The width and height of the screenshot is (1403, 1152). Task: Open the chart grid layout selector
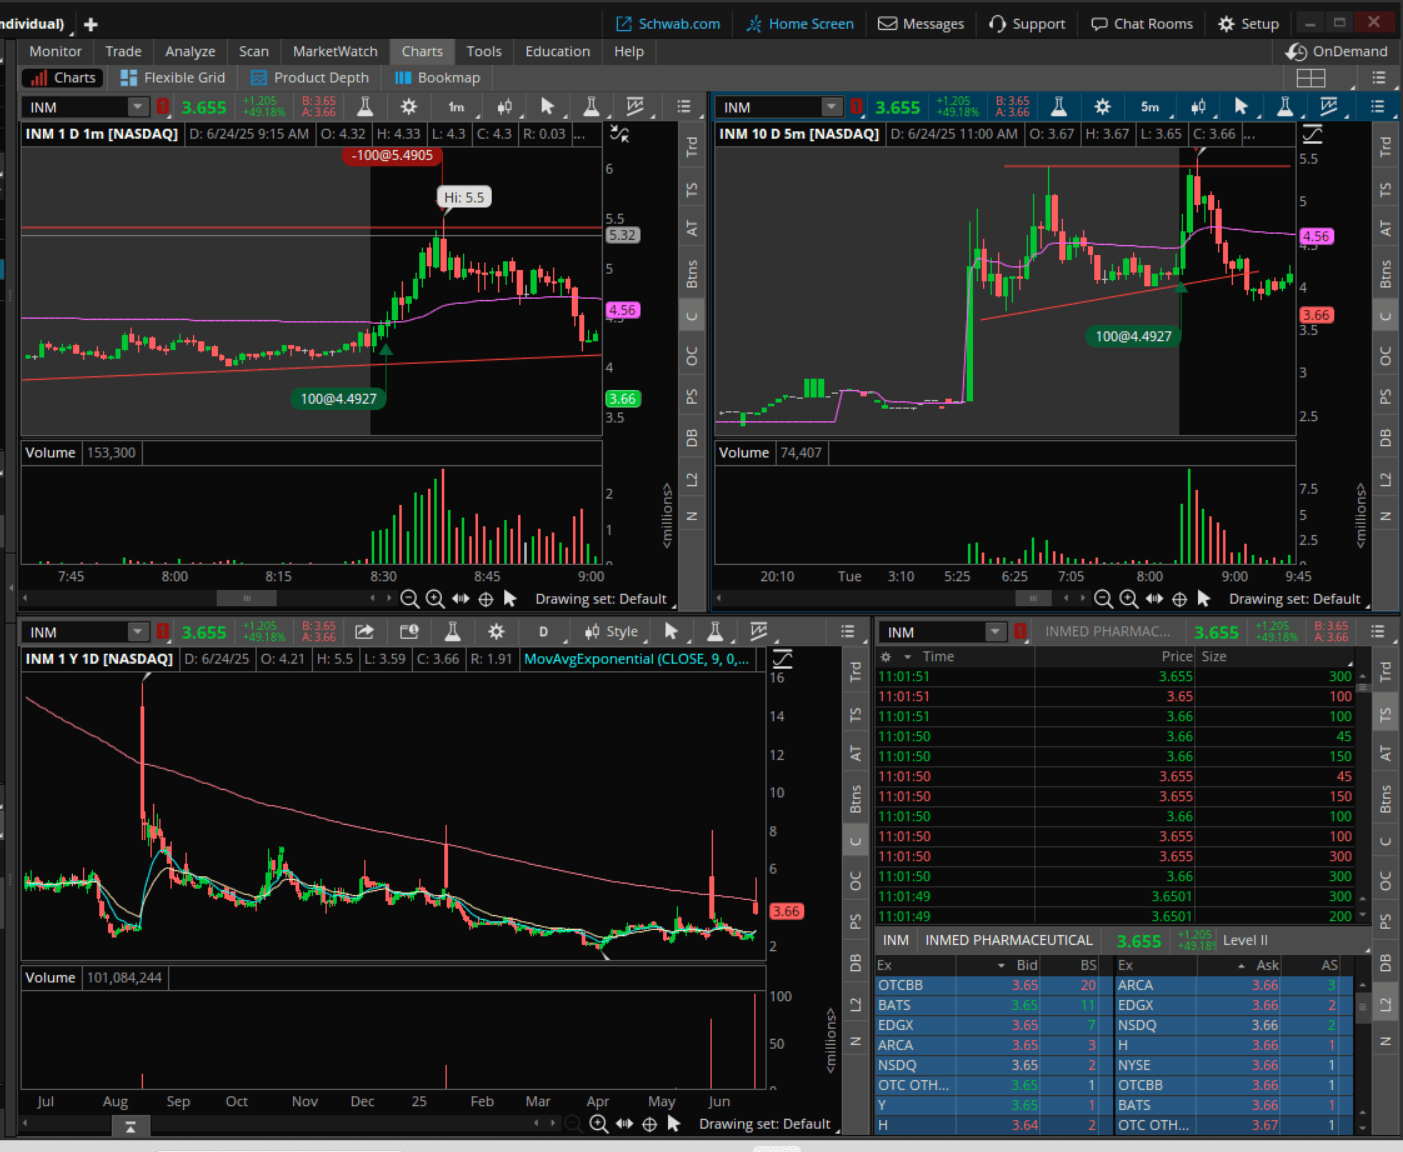point(1311,78)
